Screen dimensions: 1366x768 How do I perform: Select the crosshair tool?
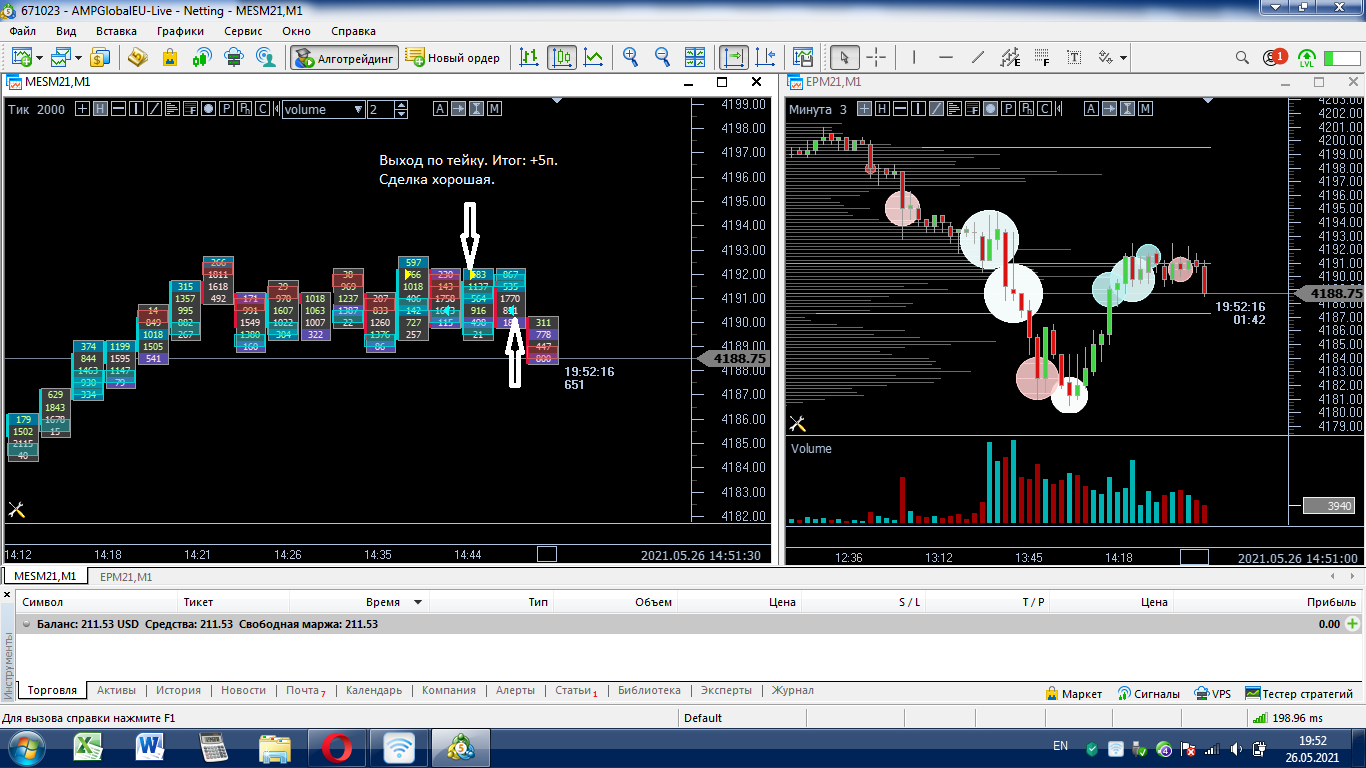click(876, 57)
